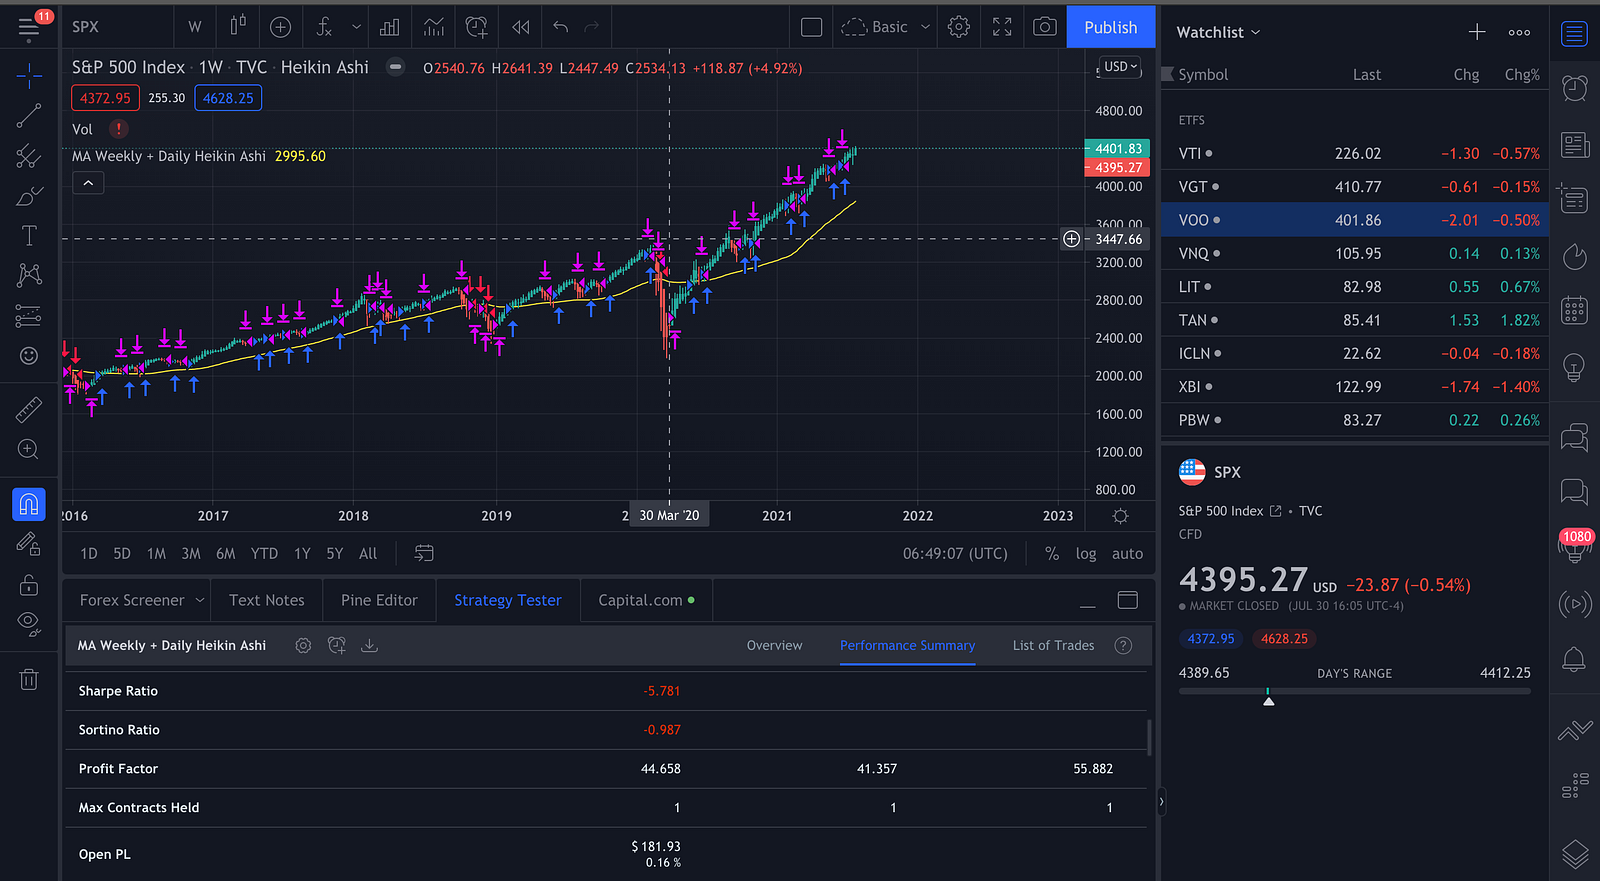Toggle the log scale option
This screenshot has width=1600, height=881.
point(1085,553)
